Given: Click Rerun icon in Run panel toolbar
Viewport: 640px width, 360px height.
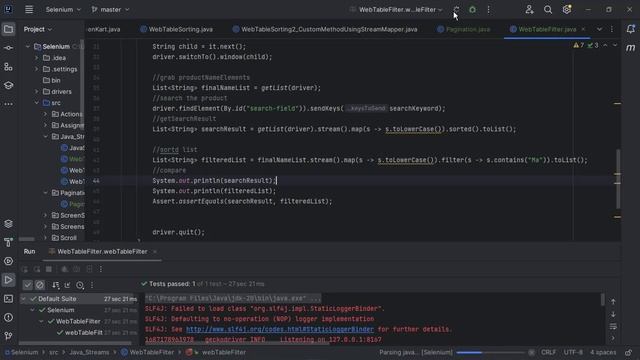Looking at the screenshot, I should (24, 269).
